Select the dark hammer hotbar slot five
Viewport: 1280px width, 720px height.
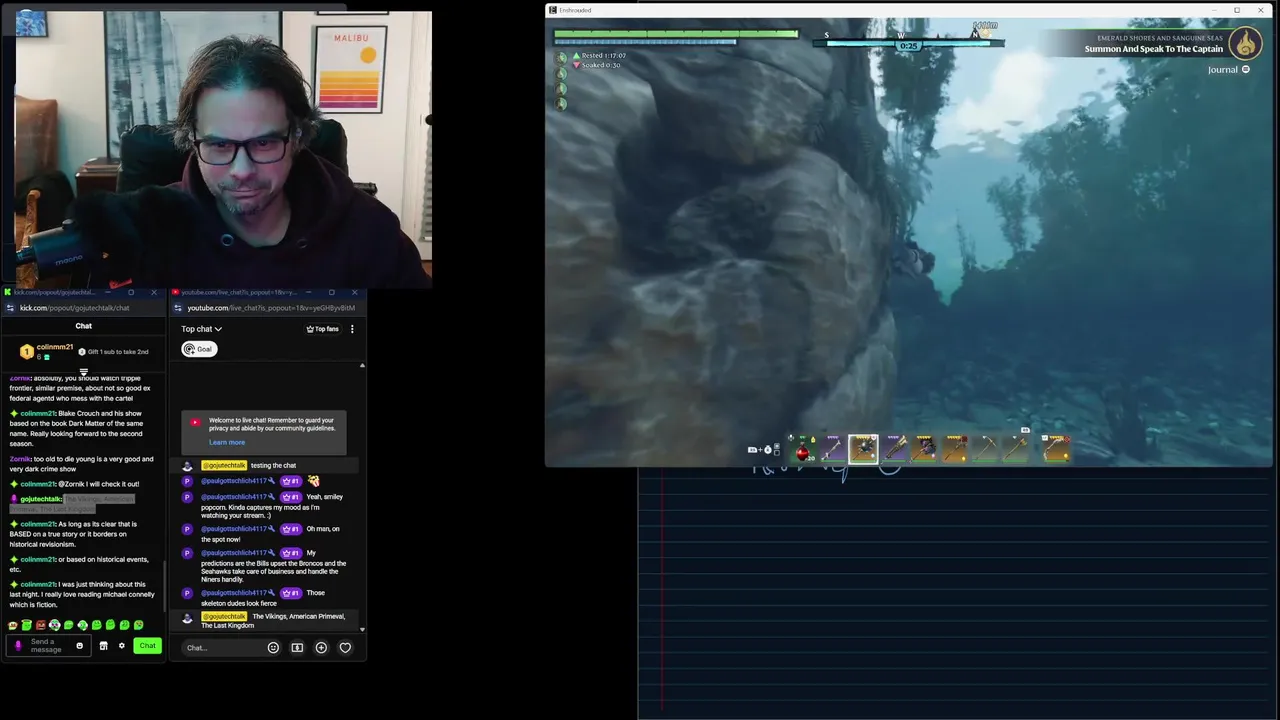pos(924,451)
